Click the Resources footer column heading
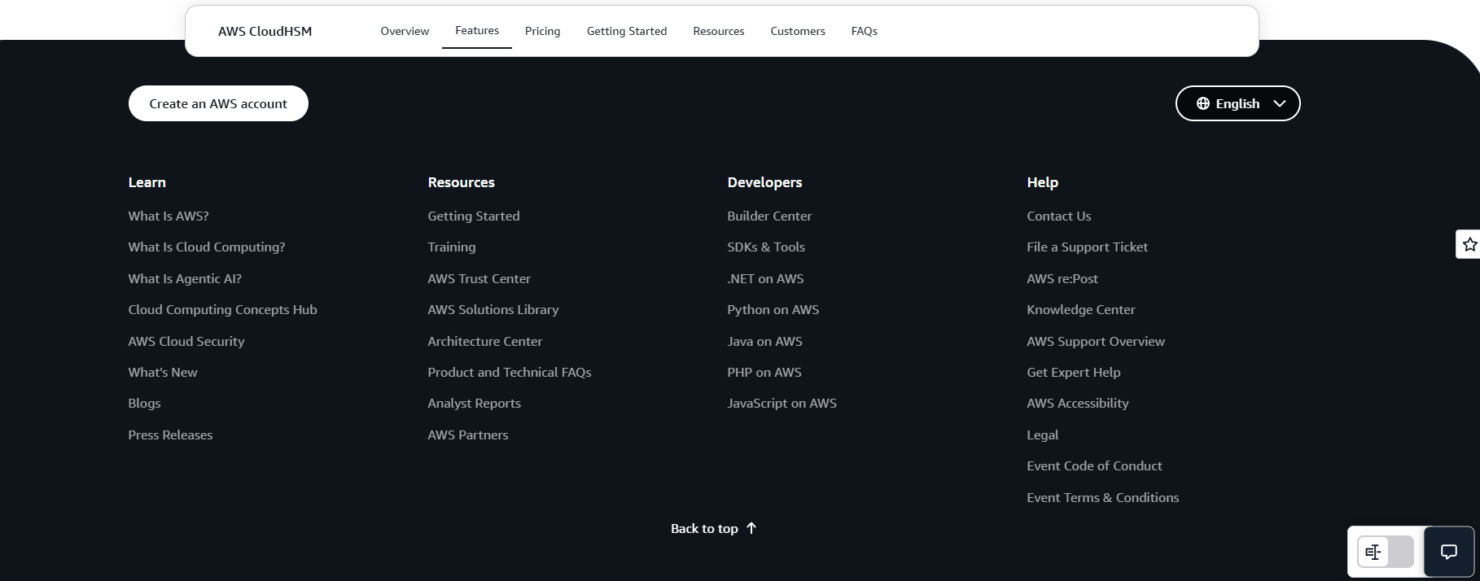 pos(461,182)
